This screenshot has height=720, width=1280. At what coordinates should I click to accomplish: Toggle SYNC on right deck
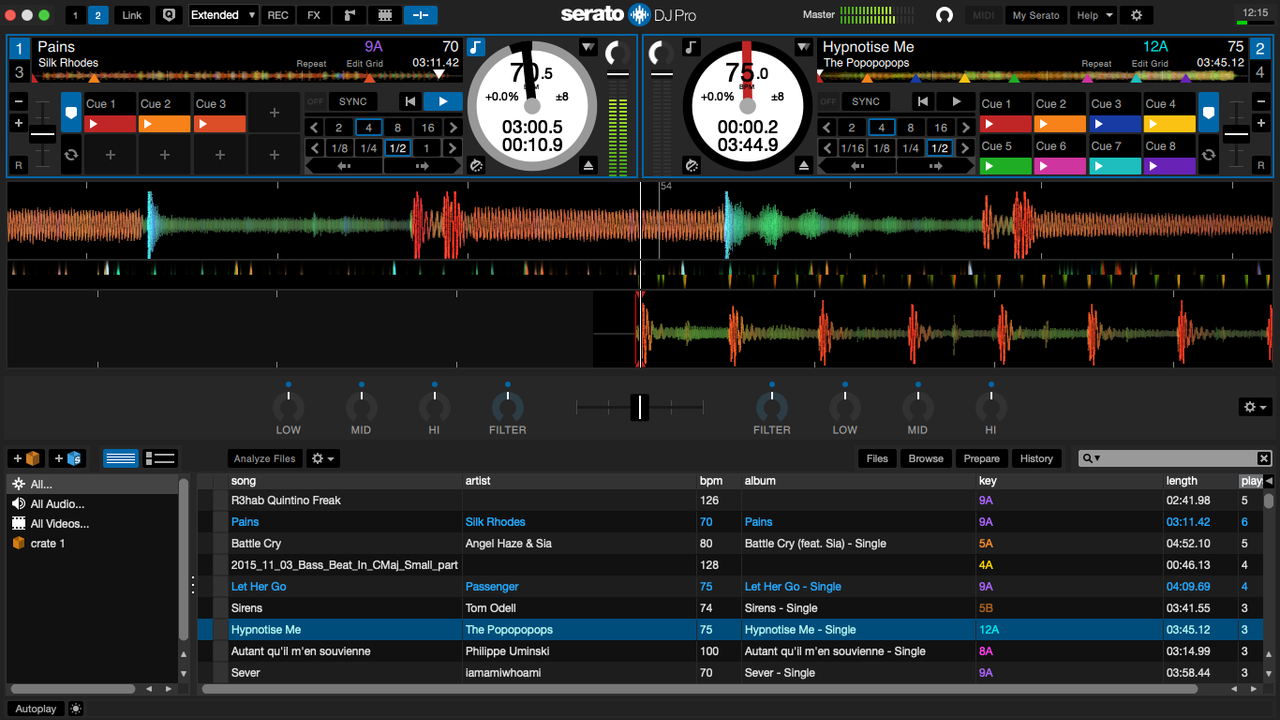pos(866,102)
